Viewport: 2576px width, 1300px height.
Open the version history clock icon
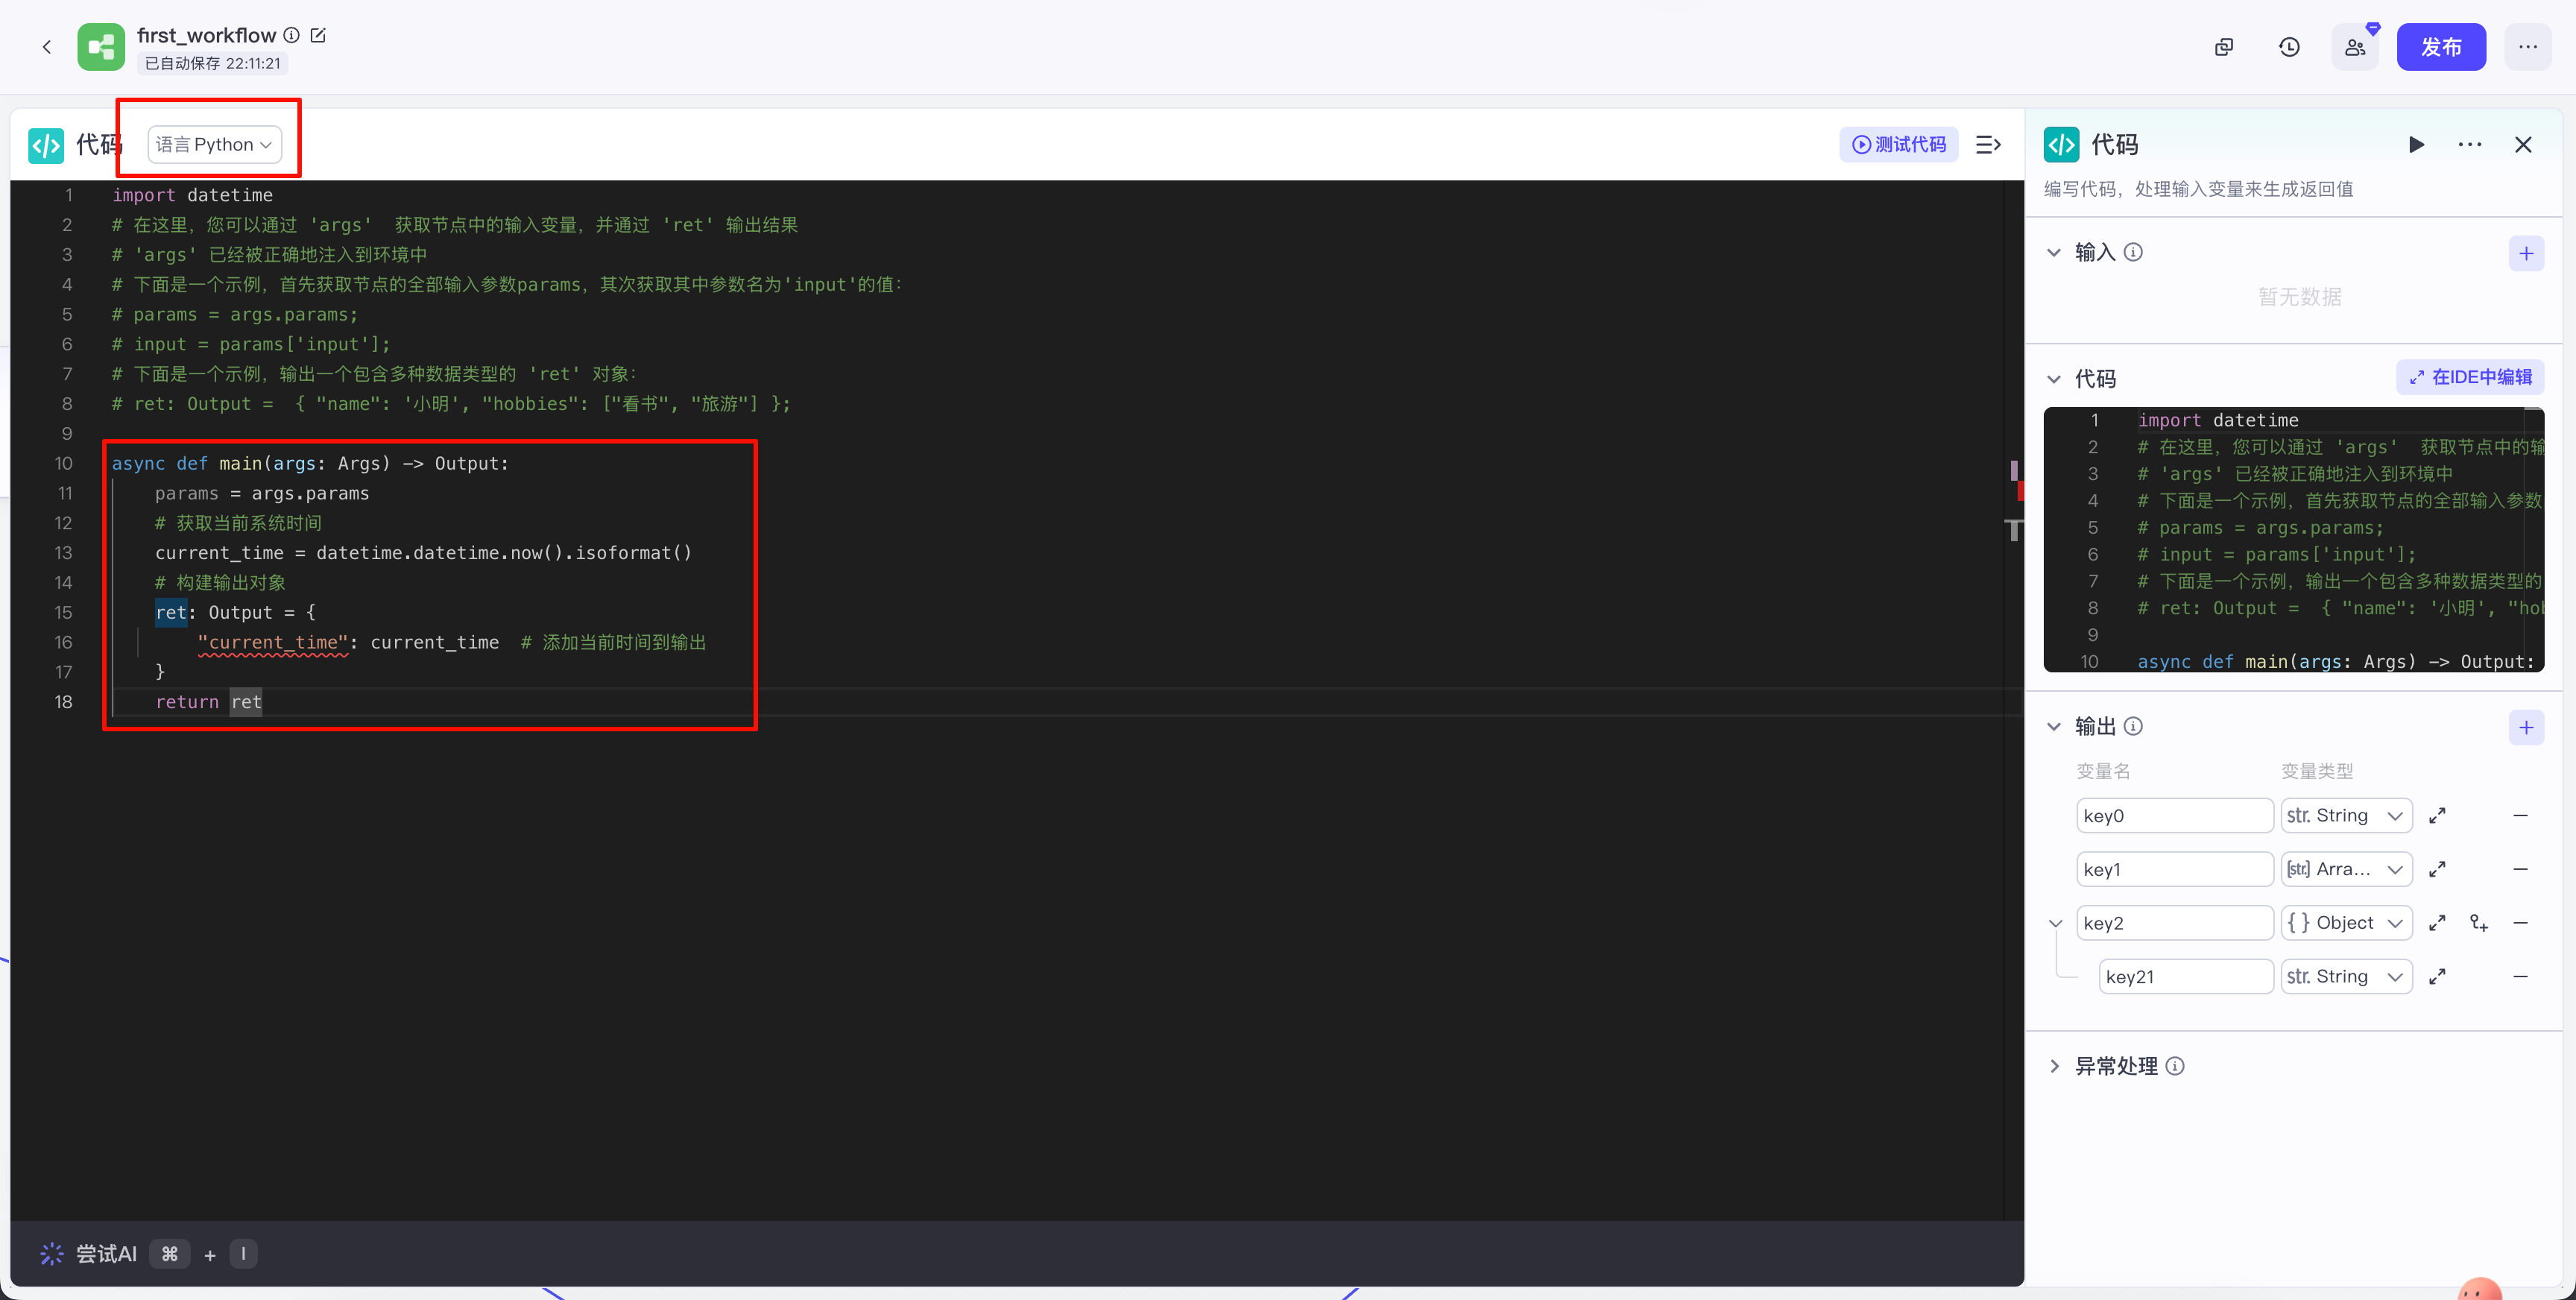2289,47
